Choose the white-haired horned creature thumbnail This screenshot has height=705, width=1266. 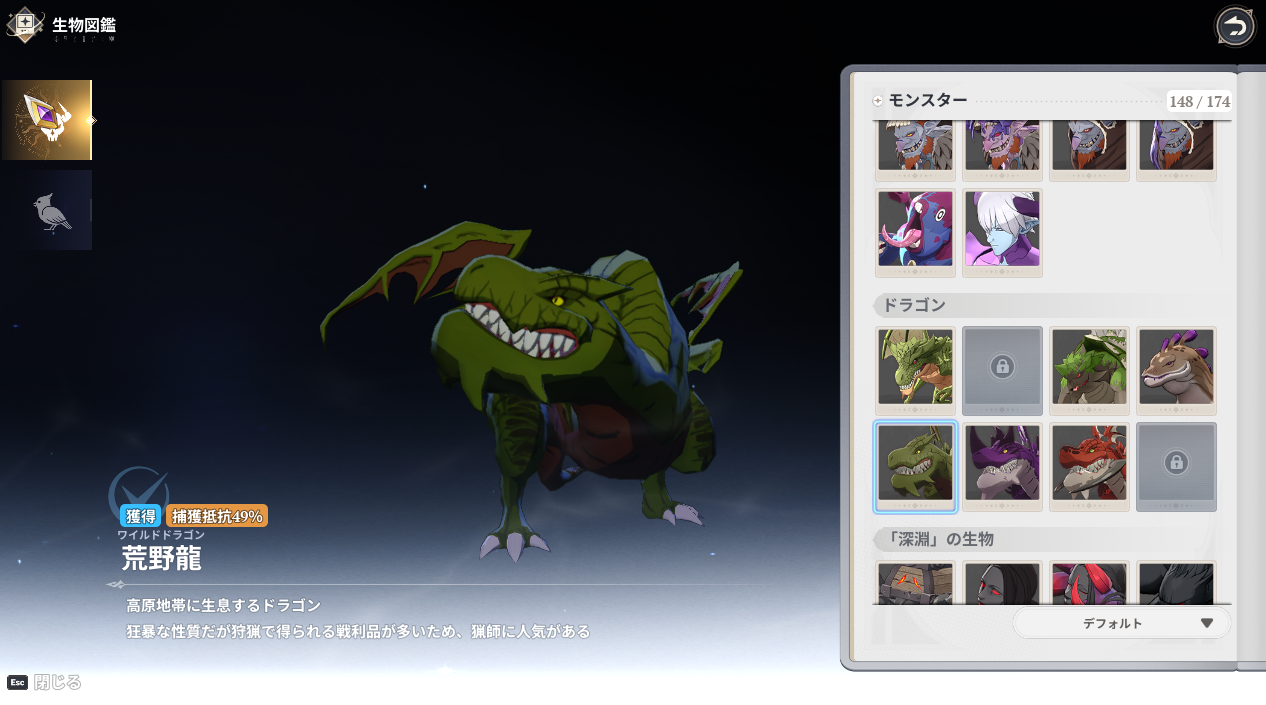point(1002,230)
